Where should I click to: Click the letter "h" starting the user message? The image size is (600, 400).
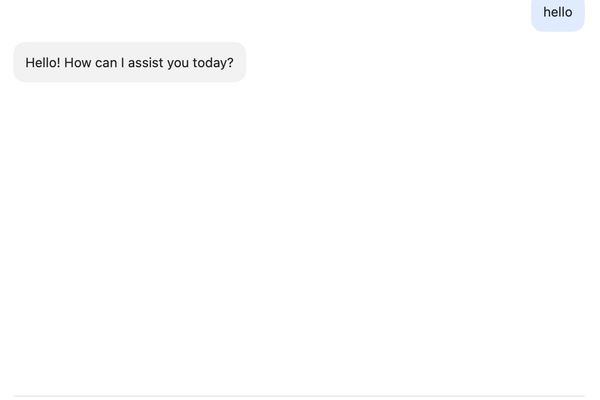[x=547, y=12]
